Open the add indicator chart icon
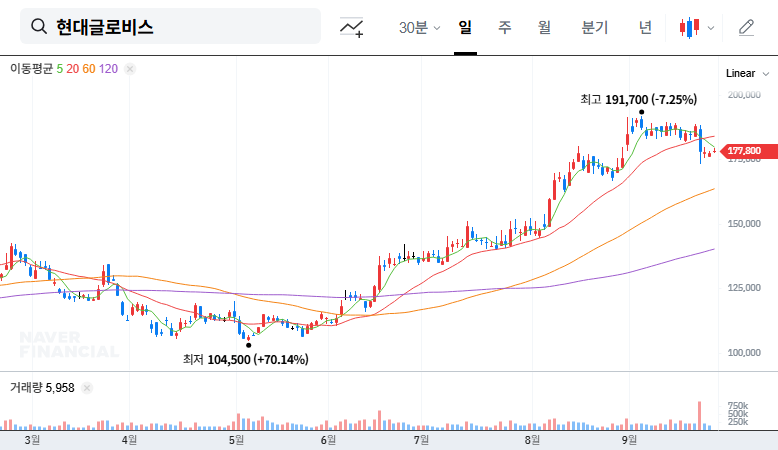This screenshot has height=450, width=778. (351, 27)
